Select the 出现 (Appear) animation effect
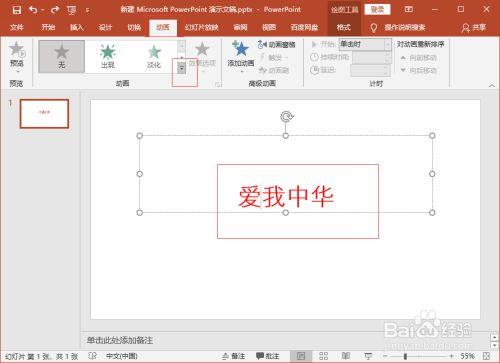 (108, 57)
